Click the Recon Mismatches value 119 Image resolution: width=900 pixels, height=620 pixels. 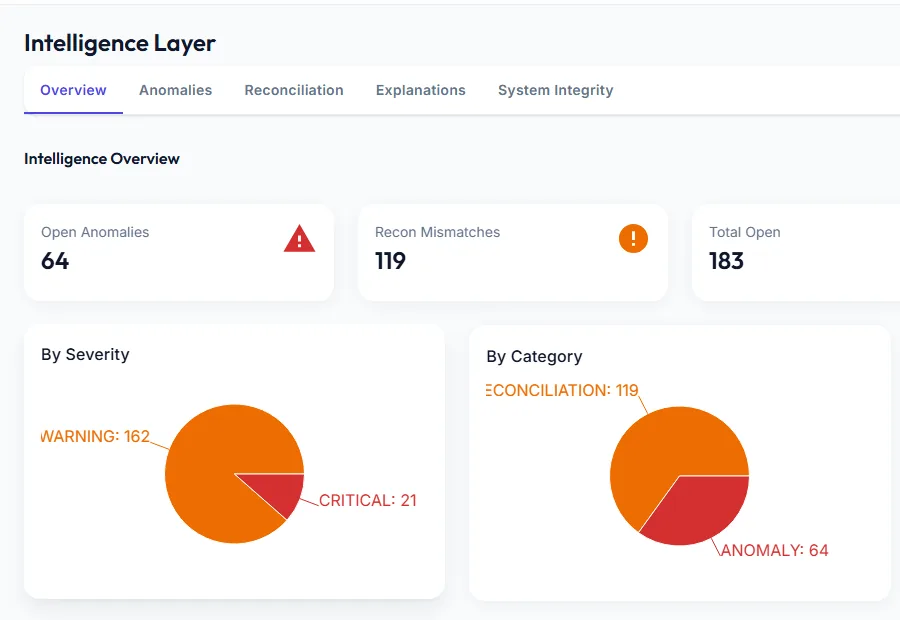coord(390,261)
